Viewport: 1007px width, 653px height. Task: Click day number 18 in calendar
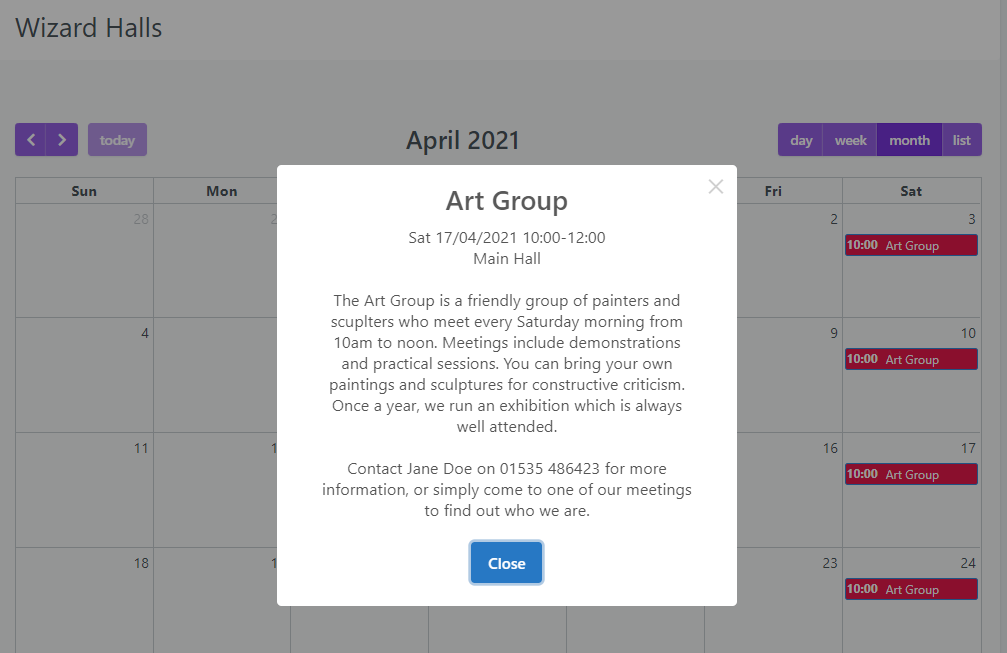[x=141, y=563]
